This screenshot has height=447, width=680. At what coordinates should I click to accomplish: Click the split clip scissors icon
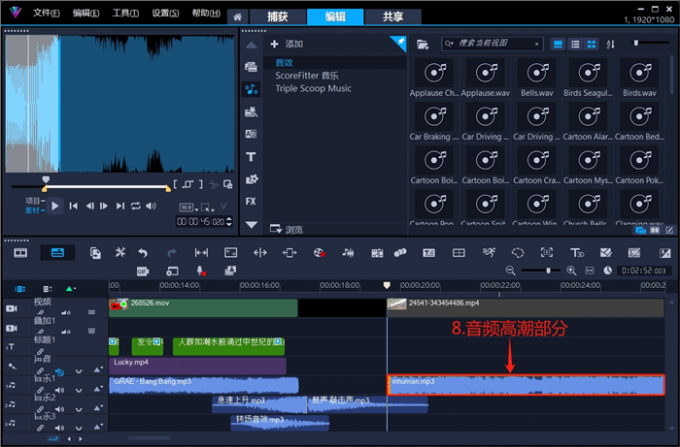(213, 185)
